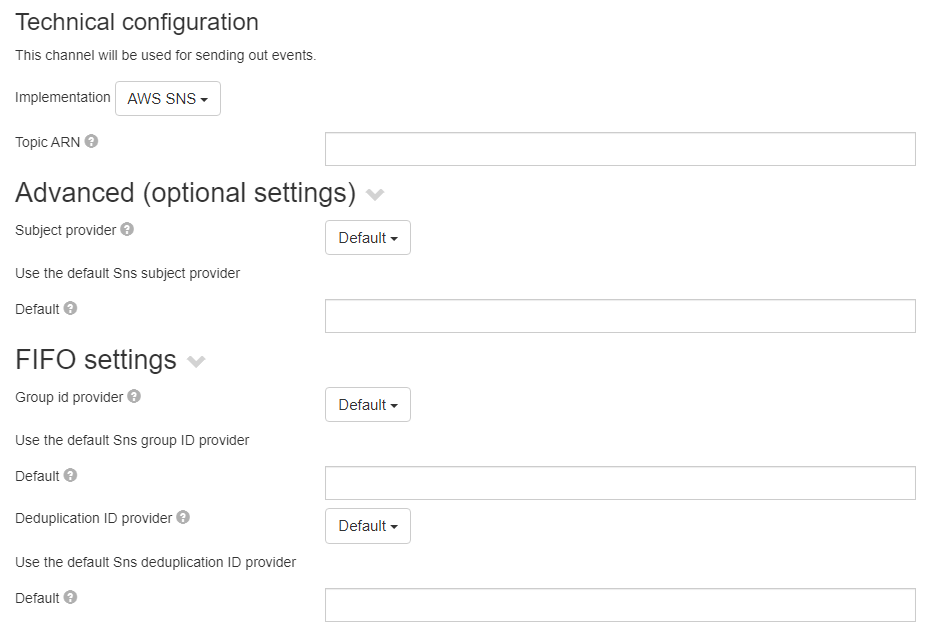
Task: Click the Technical configuration title
Action: pos(136,21)
